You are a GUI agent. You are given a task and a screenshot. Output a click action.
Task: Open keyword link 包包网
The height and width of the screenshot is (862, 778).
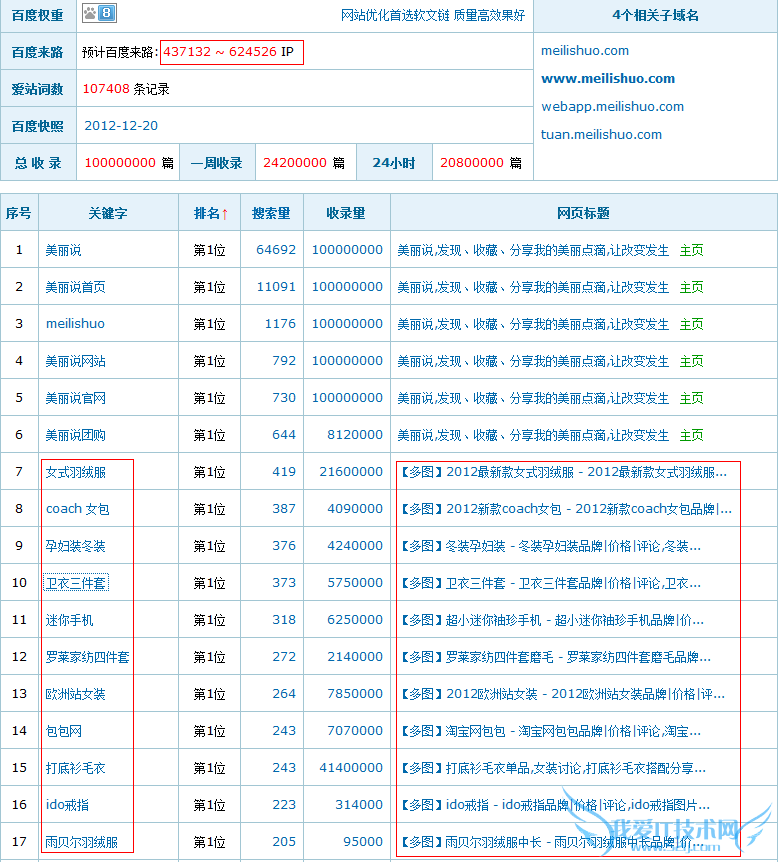pos(63,731)
